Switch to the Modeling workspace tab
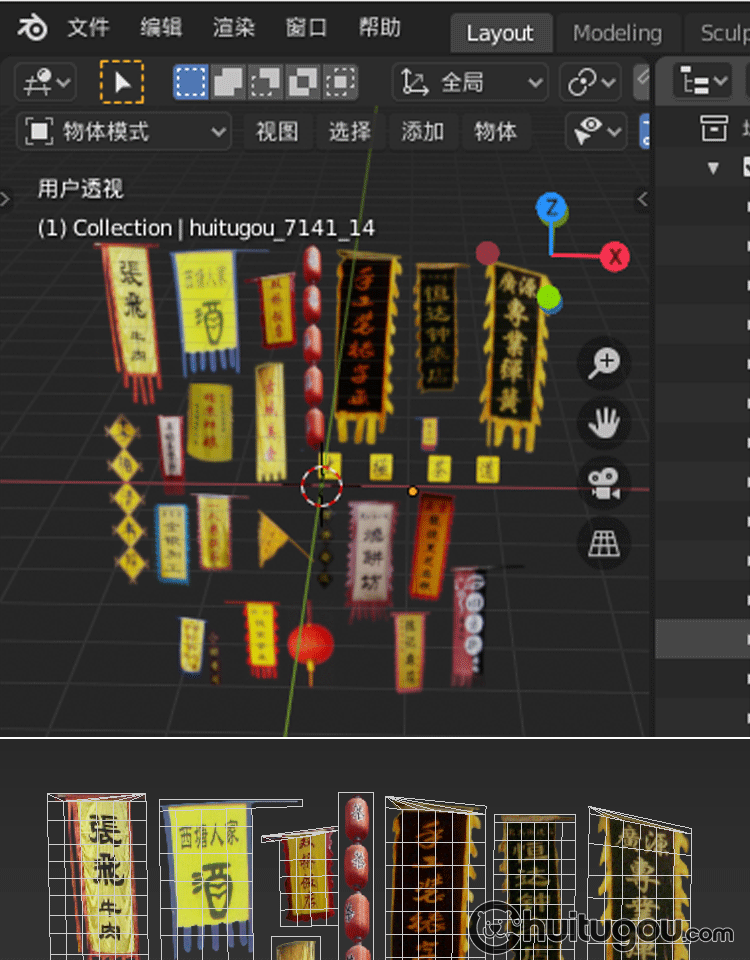This screenshot has height=960, width=750. (617, 33)
